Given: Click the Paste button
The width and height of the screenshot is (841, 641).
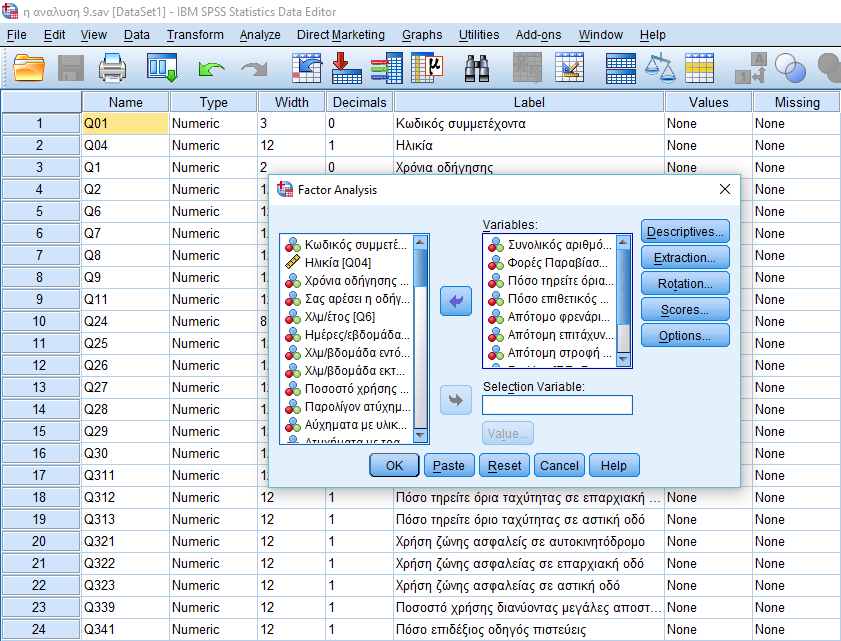Looking at the screenshot, I should click(449, 465).
